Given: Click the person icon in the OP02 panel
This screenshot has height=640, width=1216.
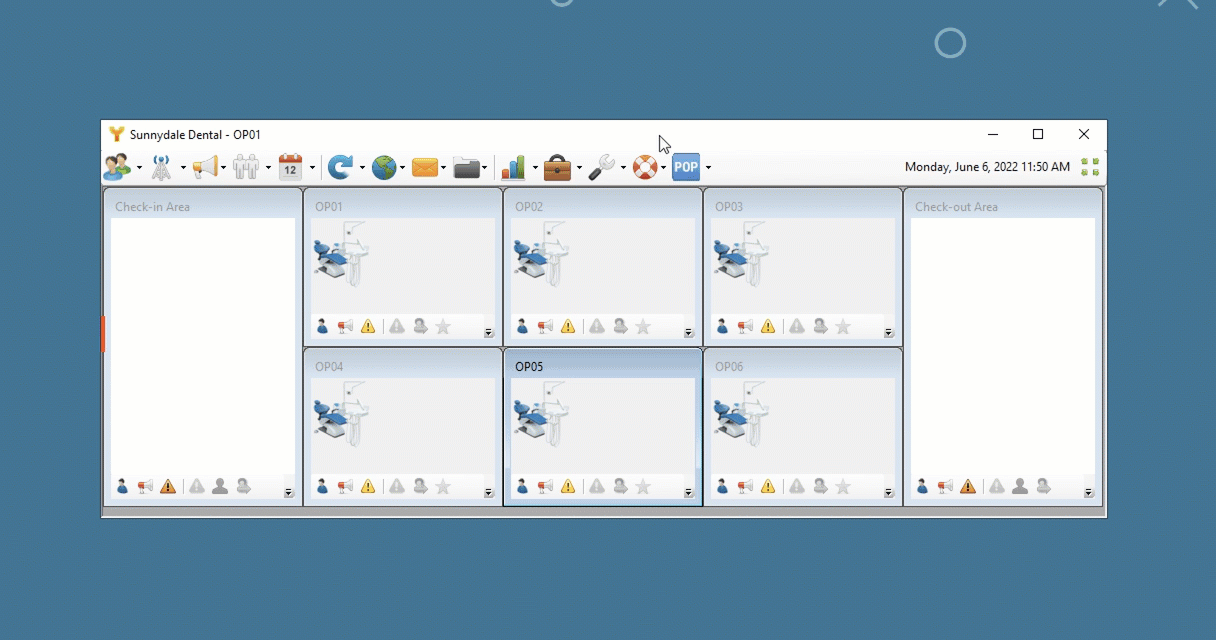Looking at the screenshot, I should click(522, 326).
